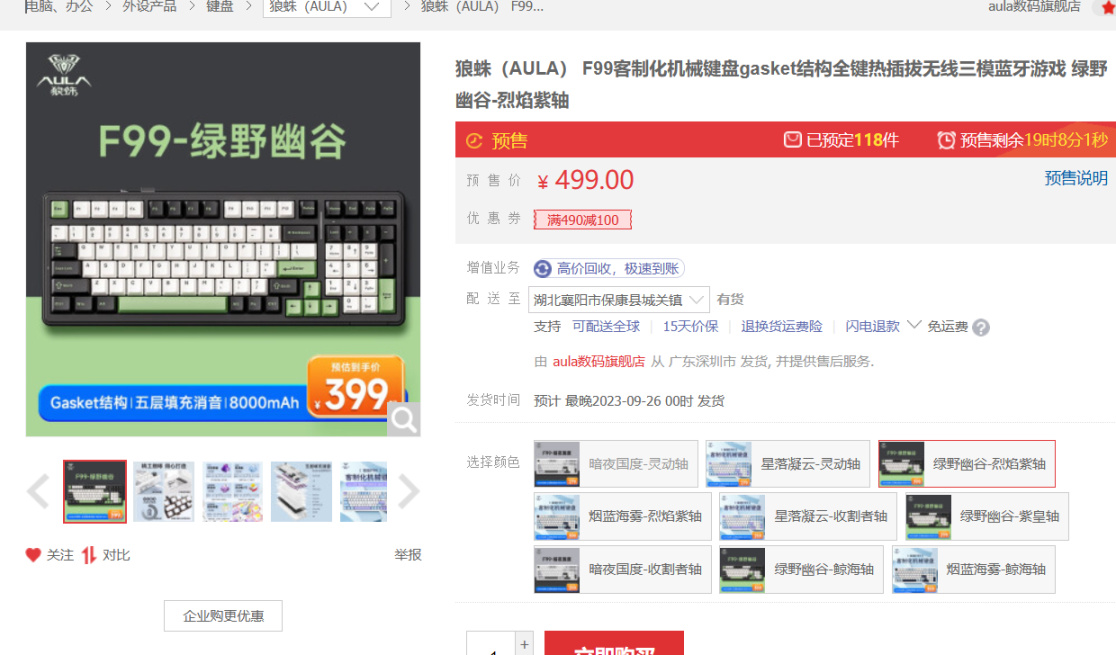
Task: Click the presale clock icon
Action: coord(474,141)
